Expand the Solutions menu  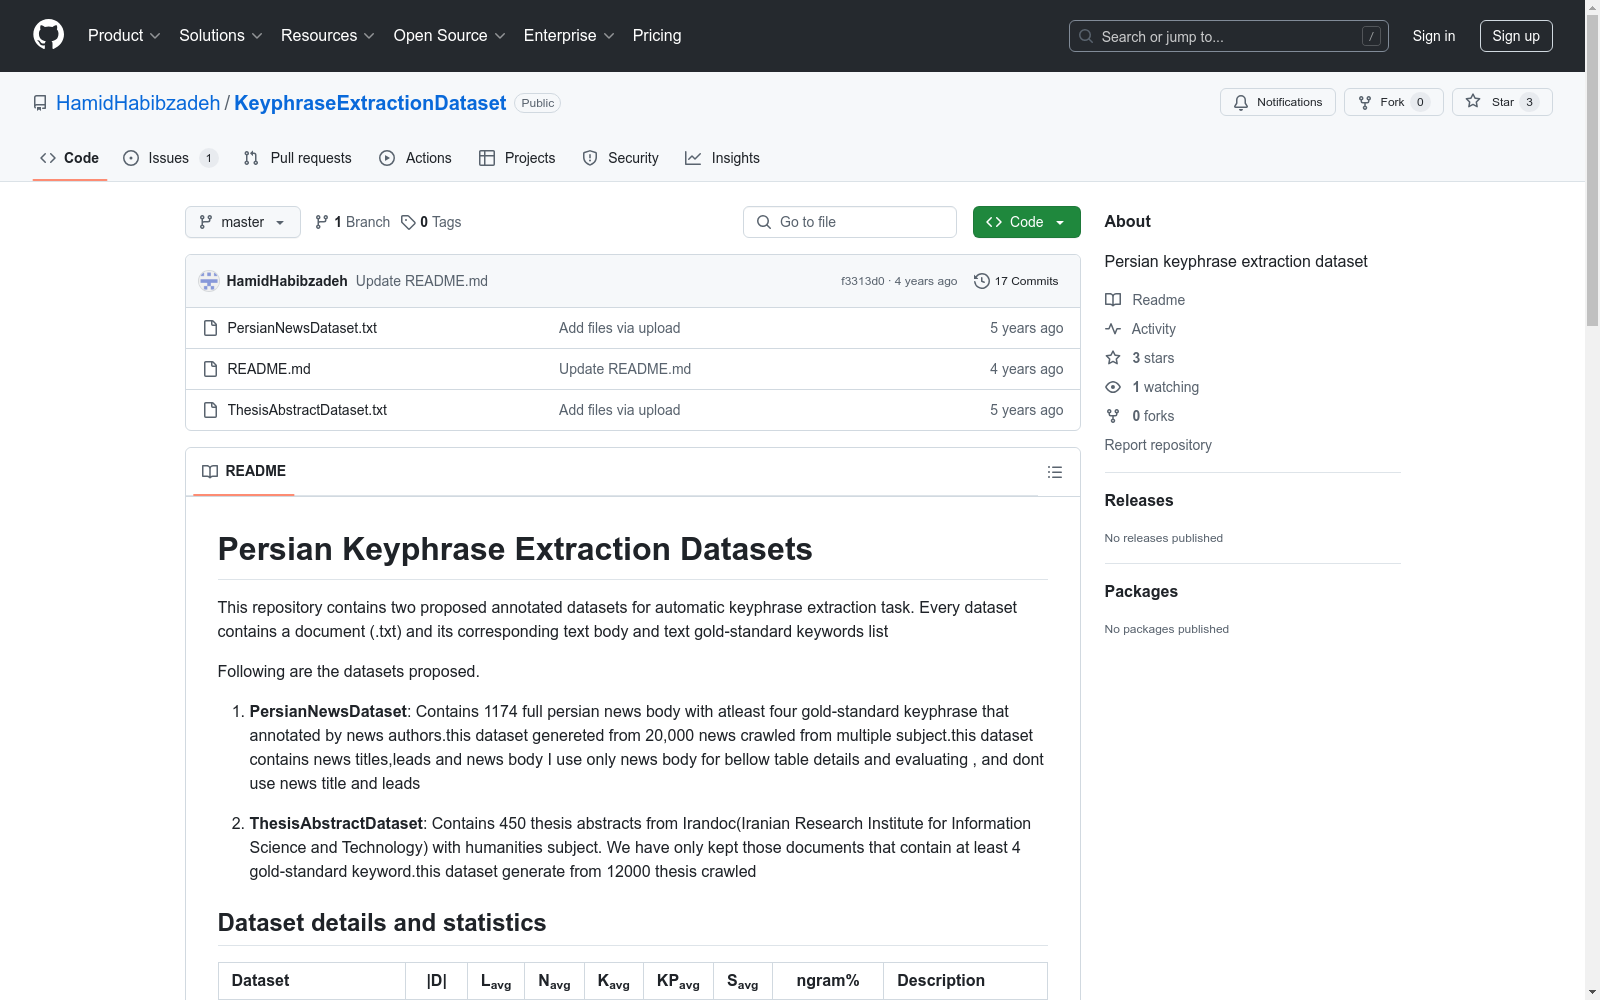[x=221, y=36]
